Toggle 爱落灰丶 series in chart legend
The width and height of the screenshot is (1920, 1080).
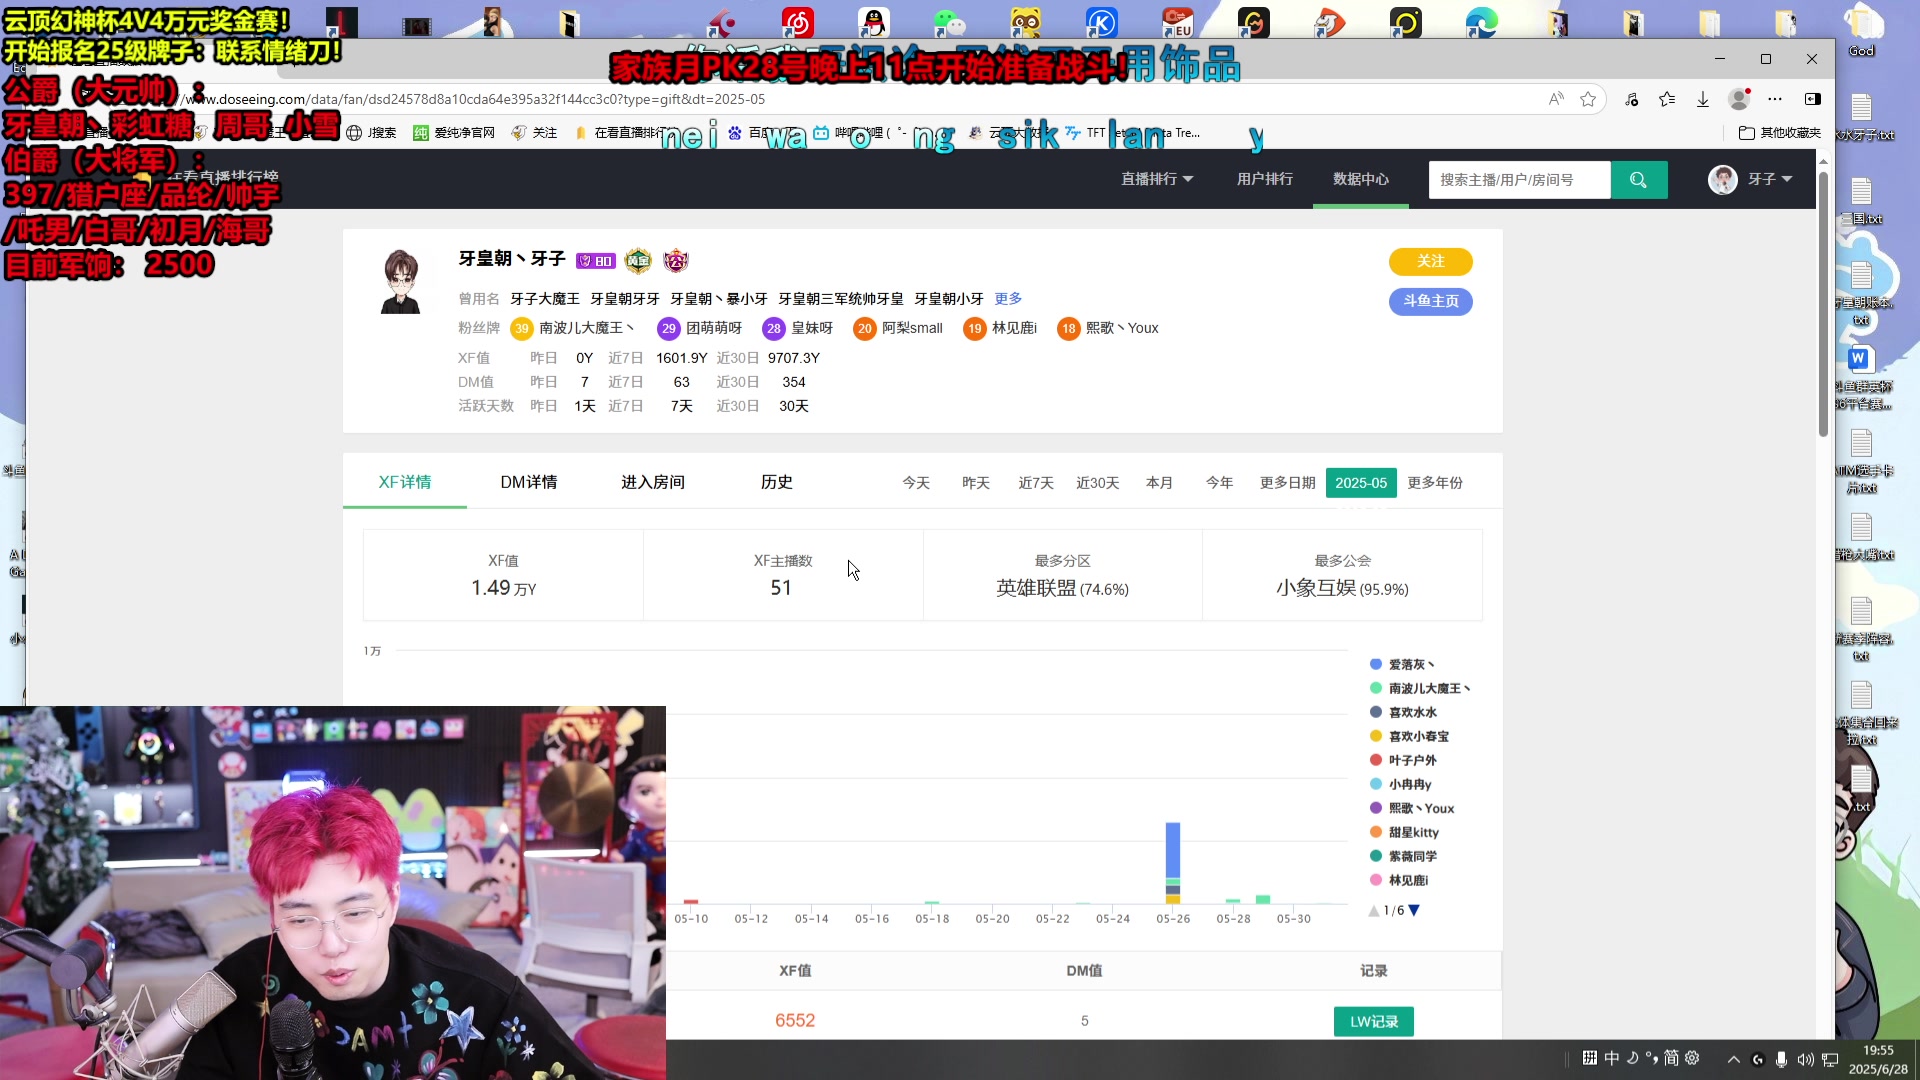point(1402,664)
